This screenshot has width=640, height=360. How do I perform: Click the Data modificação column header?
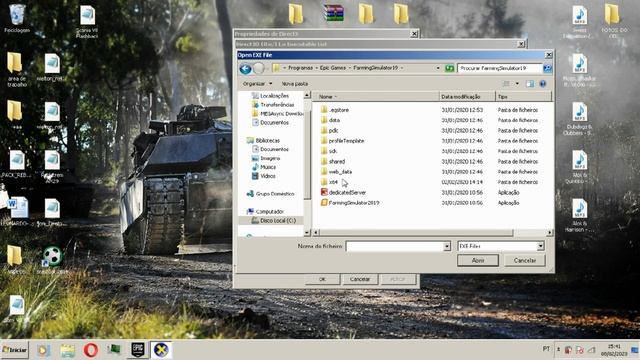pos(468,97)
